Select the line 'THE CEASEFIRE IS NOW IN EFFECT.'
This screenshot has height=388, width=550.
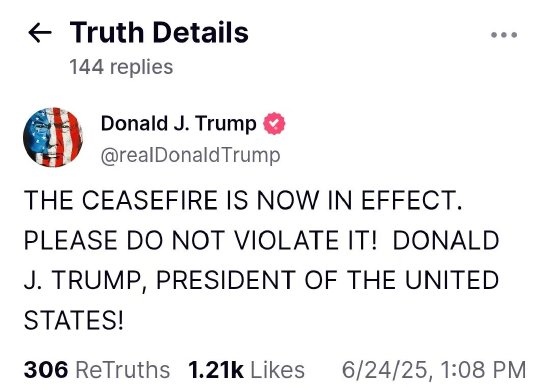click(243, 200)
